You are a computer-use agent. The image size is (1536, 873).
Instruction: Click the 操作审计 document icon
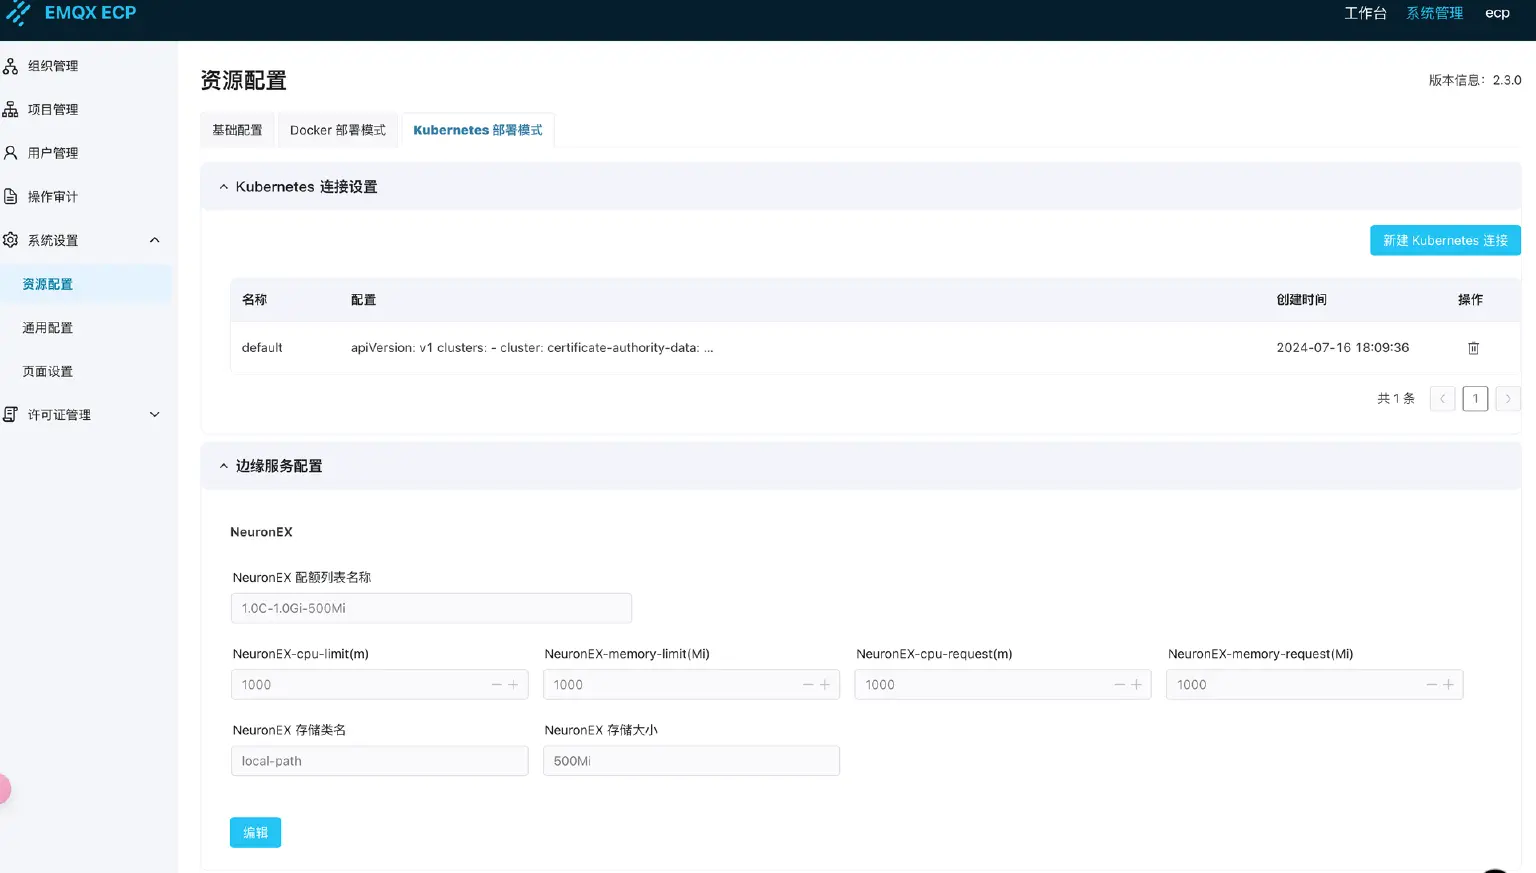coord(11,196)
